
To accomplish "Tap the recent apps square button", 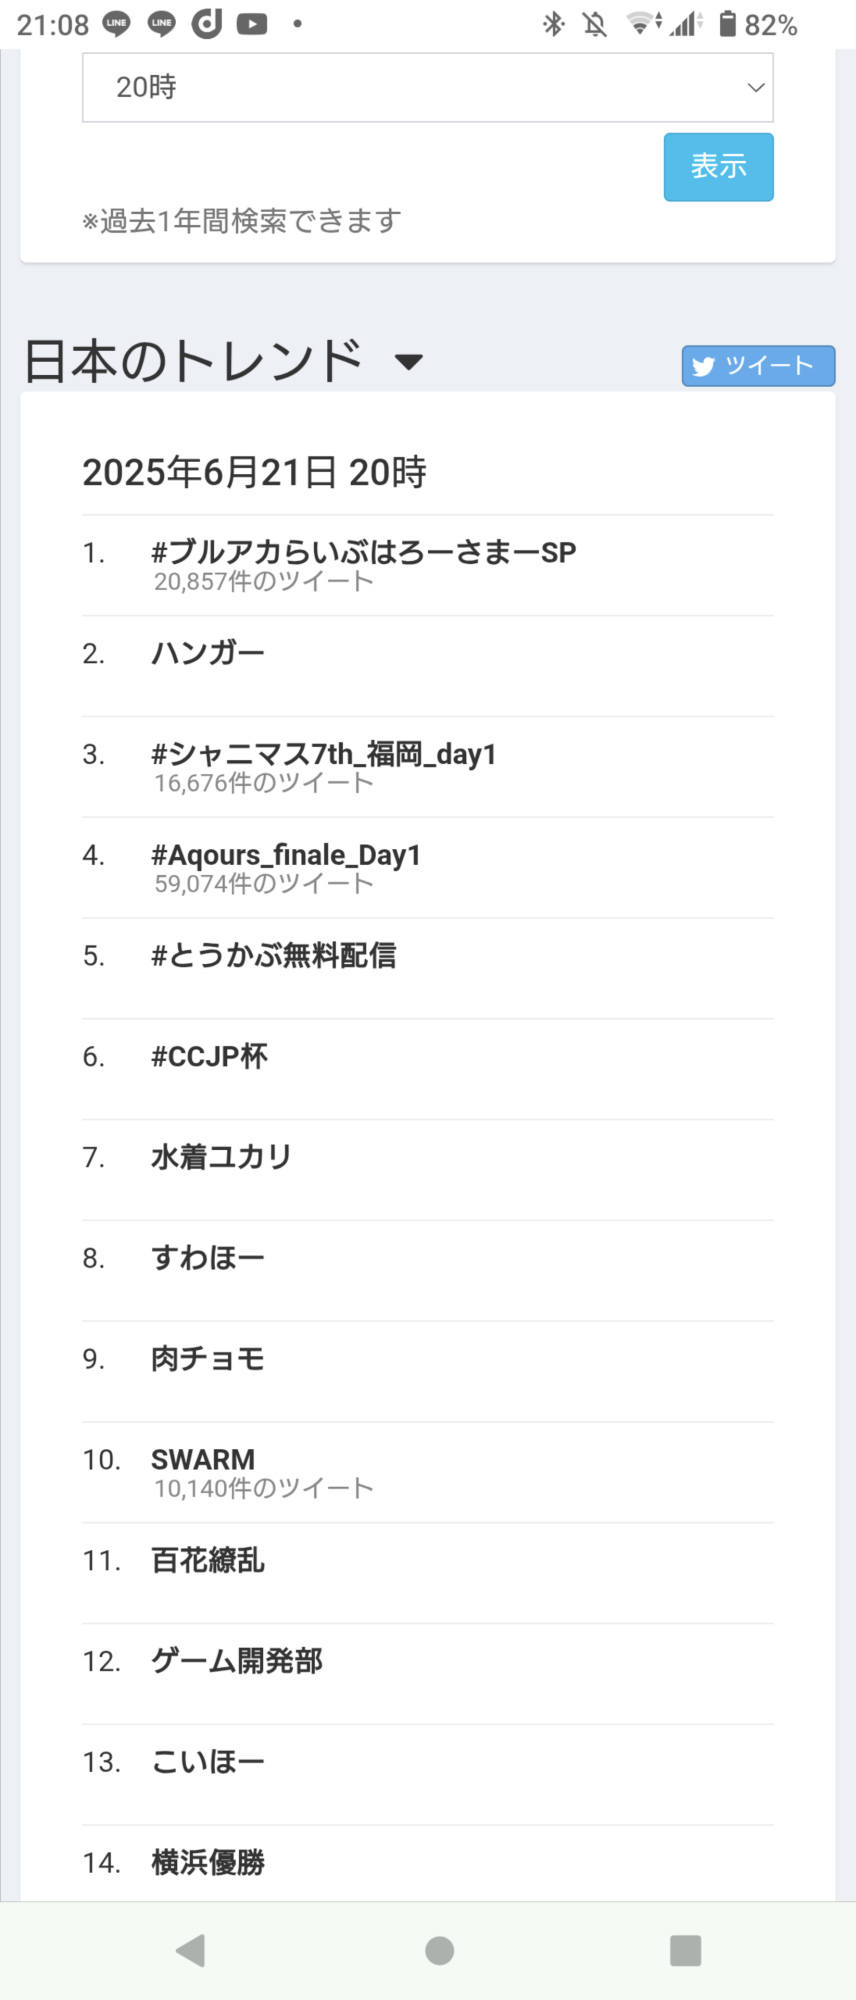I will [685, 1950].
